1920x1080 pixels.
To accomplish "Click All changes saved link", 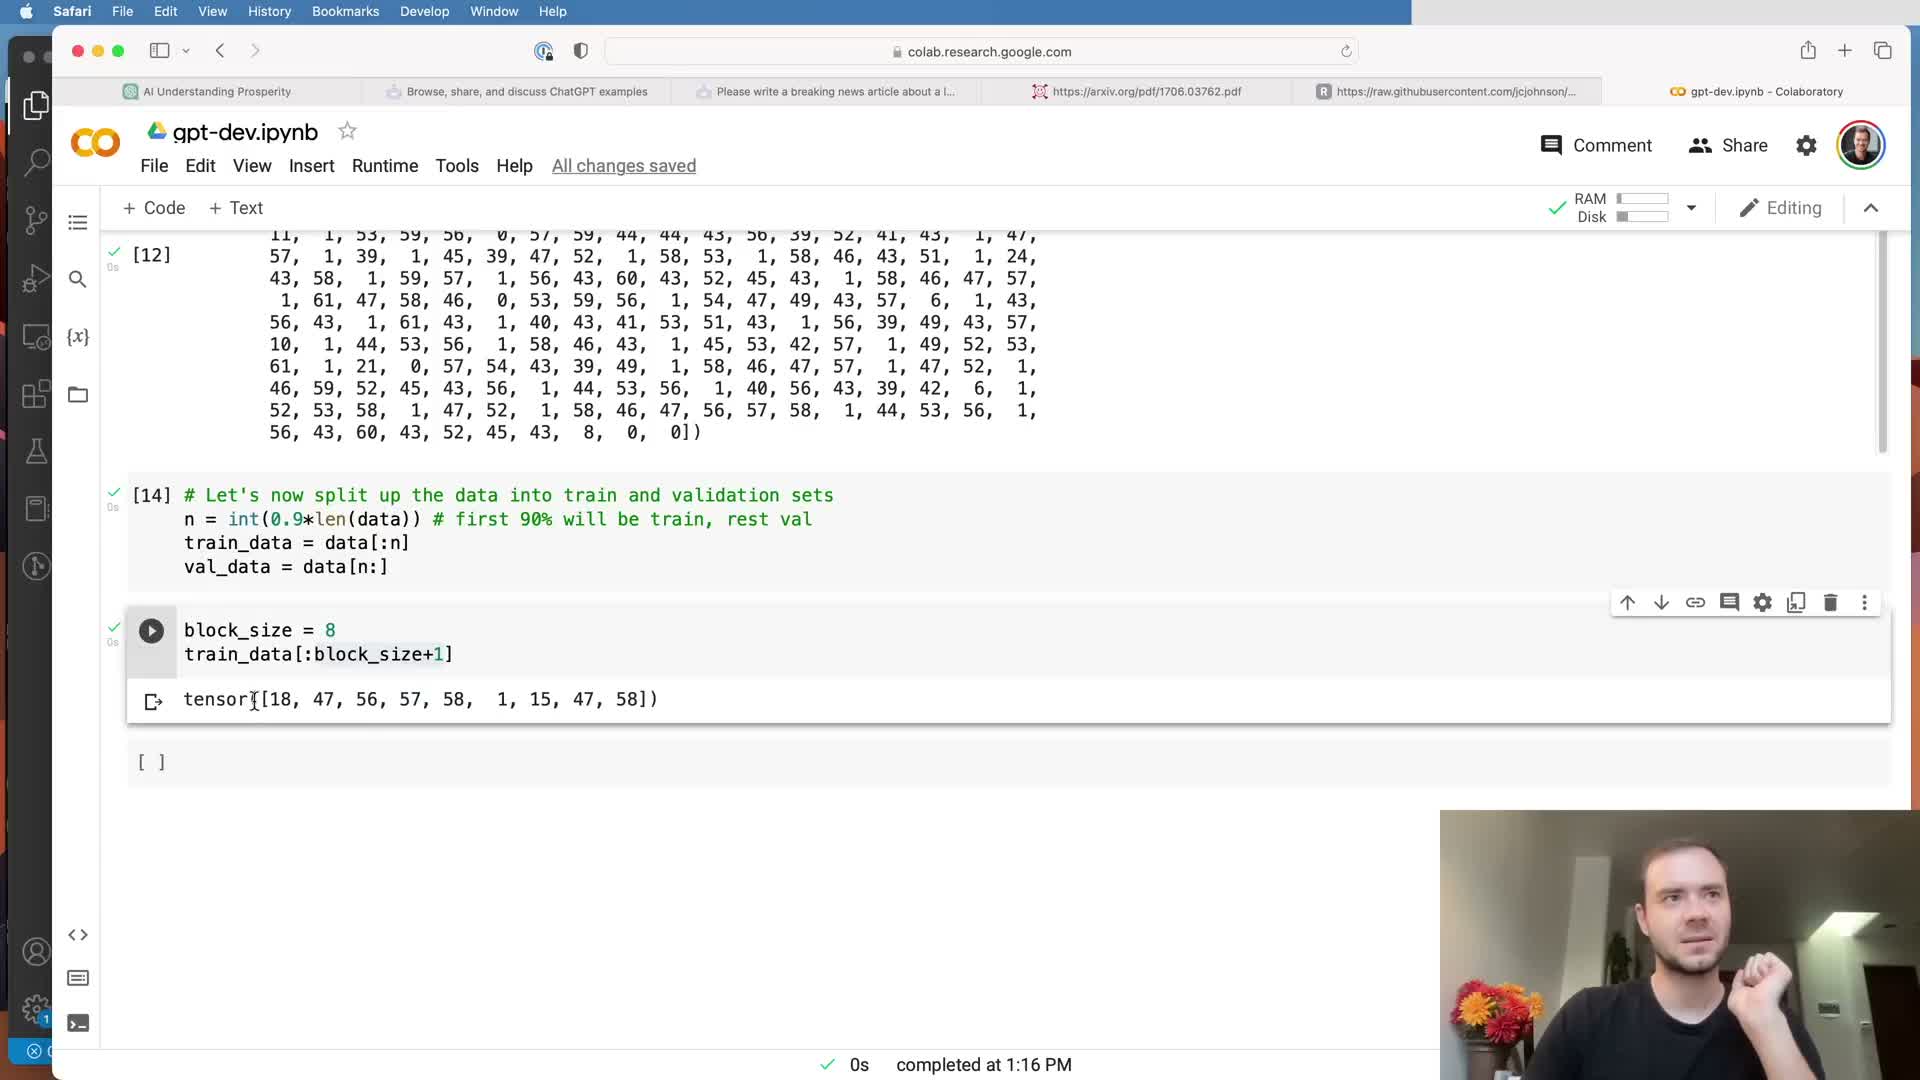I will [623, 166].
